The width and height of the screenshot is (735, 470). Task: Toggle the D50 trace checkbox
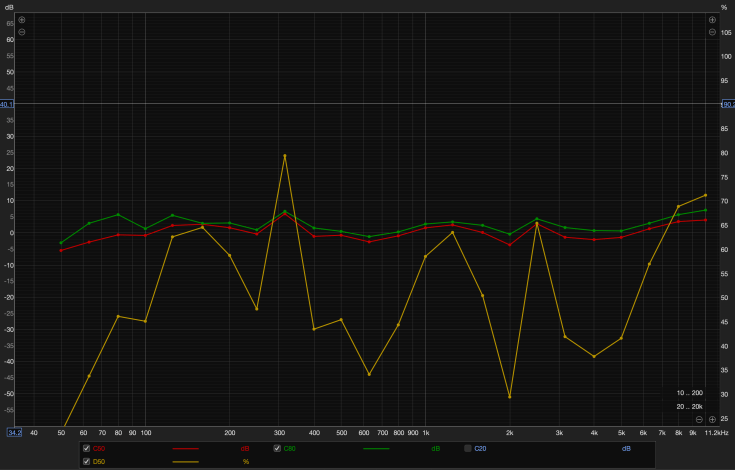point(86,462)
